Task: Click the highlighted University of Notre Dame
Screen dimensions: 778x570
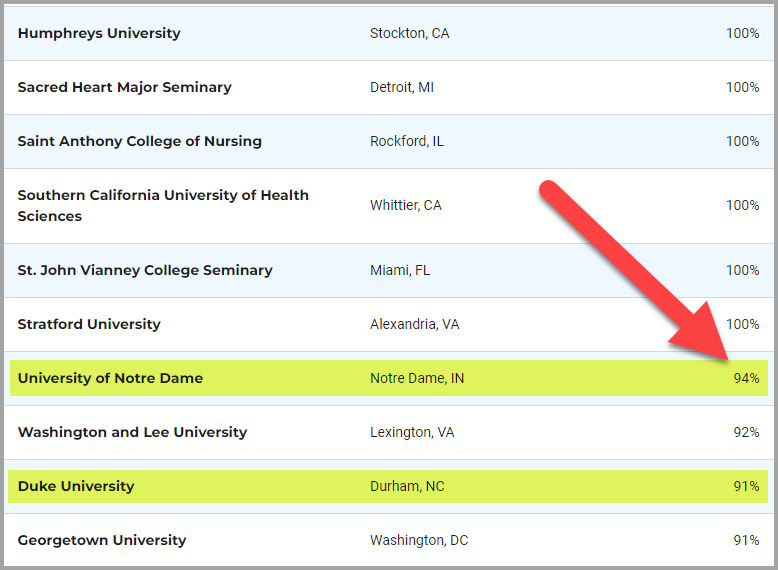Action: coord(110,379)
